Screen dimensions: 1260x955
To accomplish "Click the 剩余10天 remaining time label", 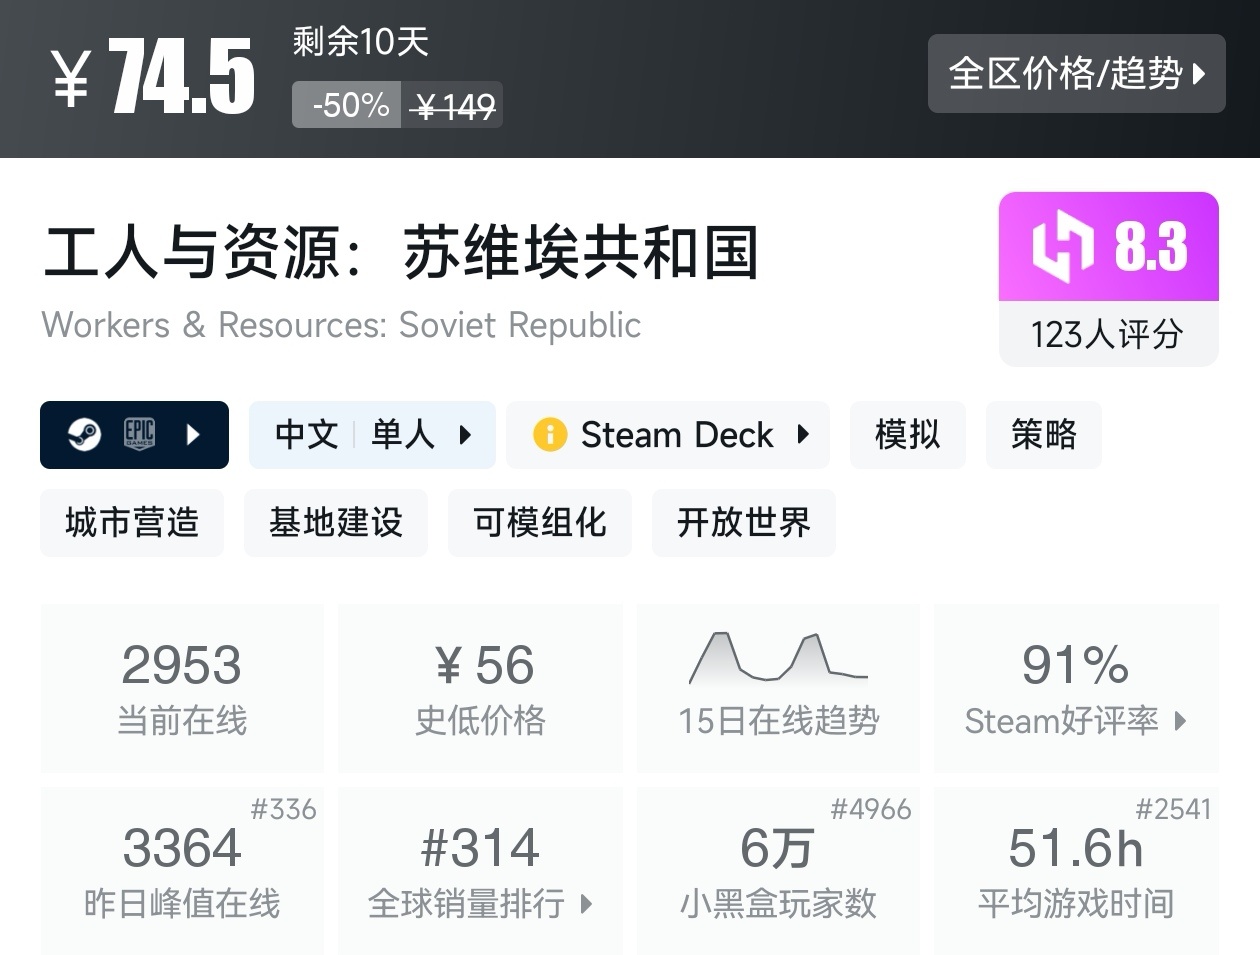I will [x=361, y=42].
